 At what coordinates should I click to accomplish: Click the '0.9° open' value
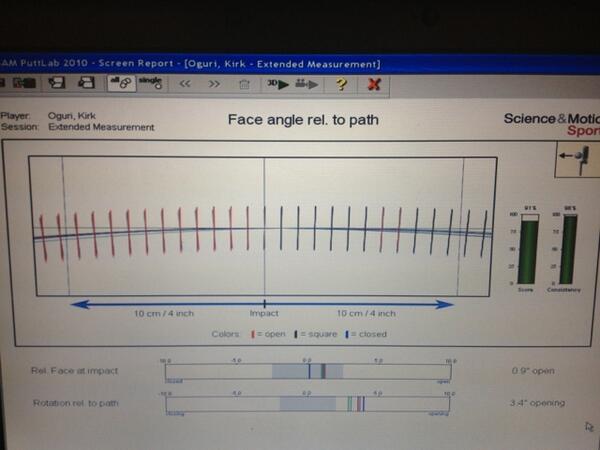(x=533, y=371)
